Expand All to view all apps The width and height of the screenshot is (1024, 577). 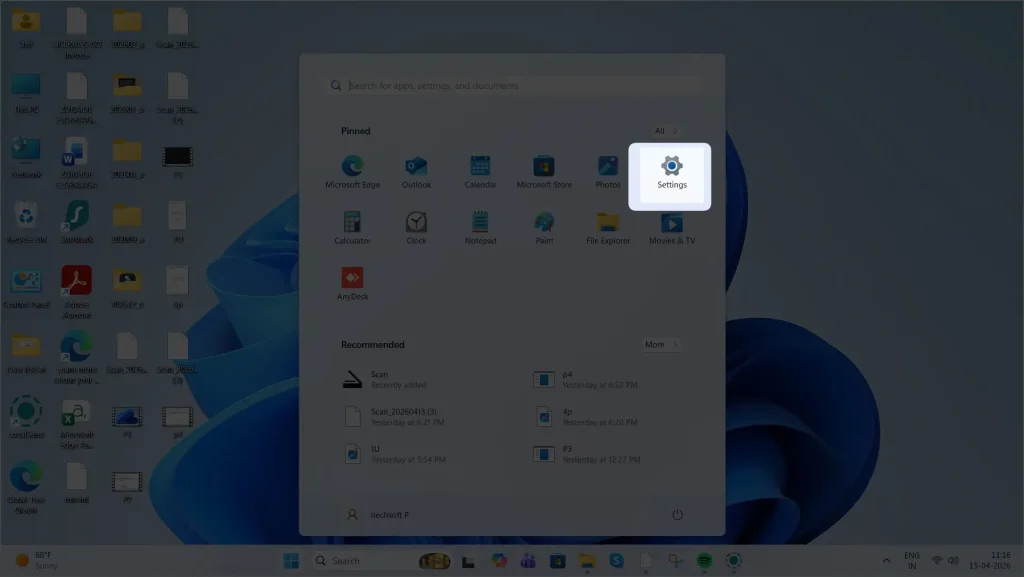(662, 130)
